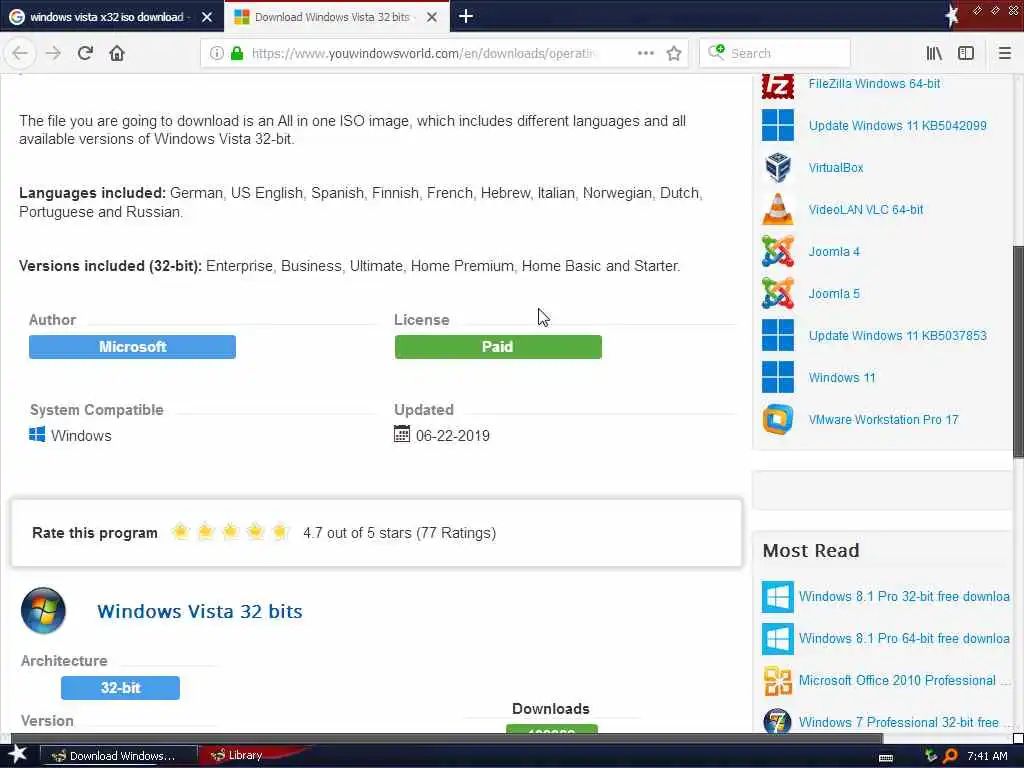Viewport: 1024px width, 768px height.
Task: Go back to the previous page
Action: (x=20, y=53)
